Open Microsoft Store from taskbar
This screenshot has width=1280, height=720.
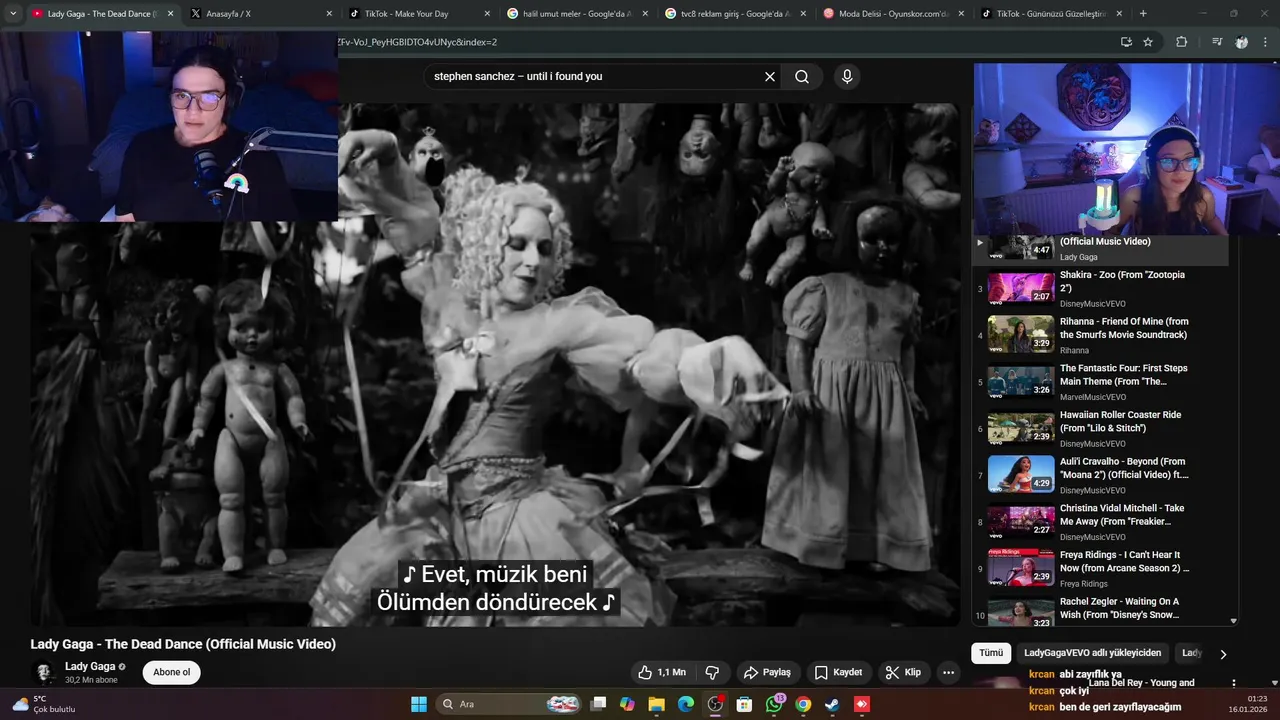point(744,704)
